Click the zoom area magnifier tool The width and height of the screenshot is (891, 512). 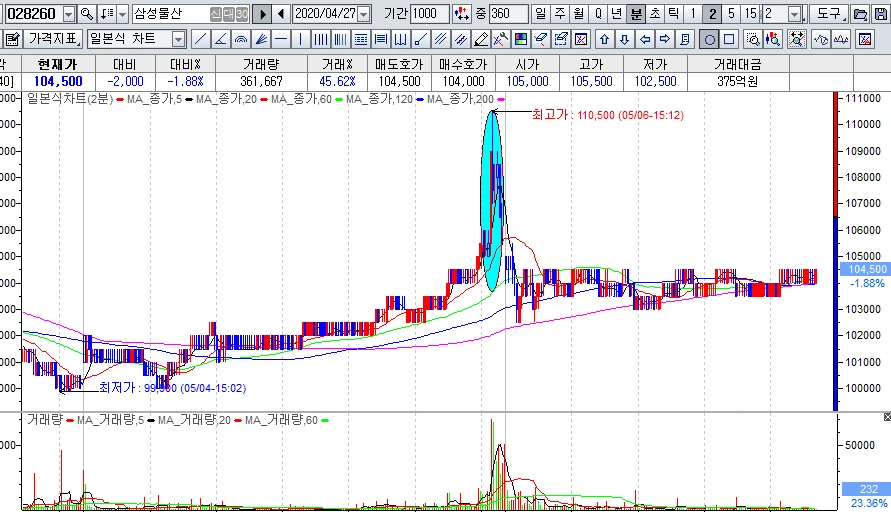[753, 39]
